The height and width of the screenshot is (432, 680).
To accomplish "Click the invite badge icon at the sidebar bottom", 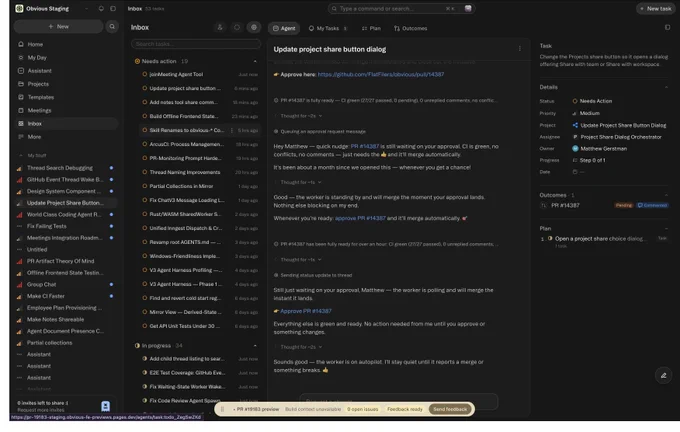I will point(105,406).
